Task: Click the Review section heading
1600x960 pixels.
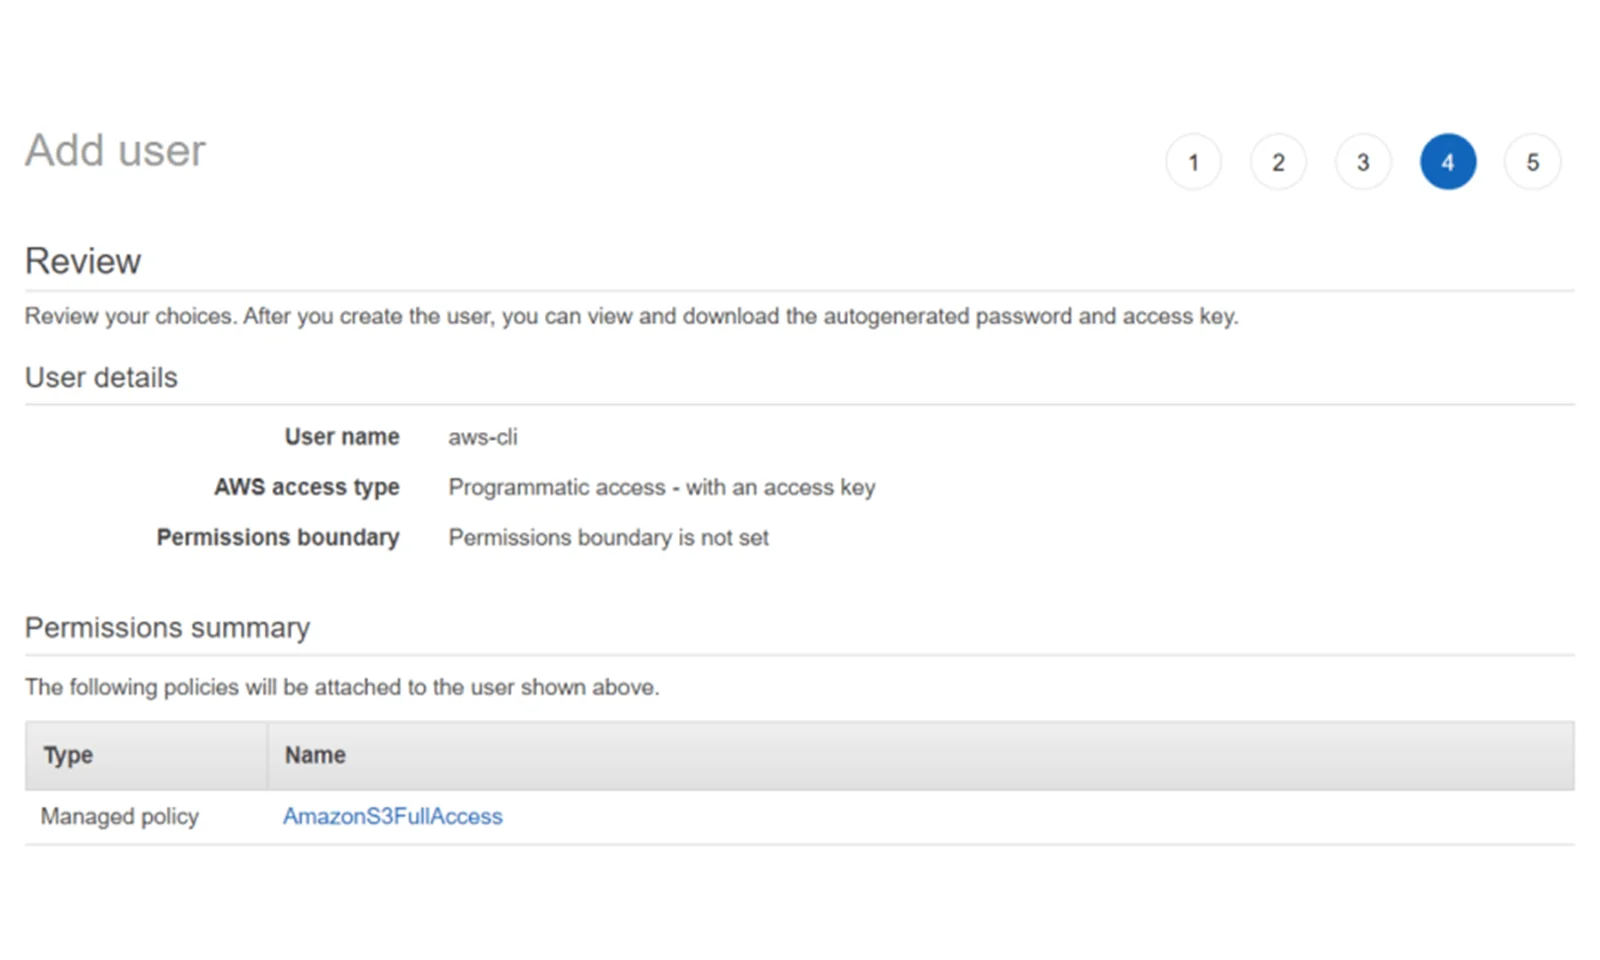Action: click(83, 261)
